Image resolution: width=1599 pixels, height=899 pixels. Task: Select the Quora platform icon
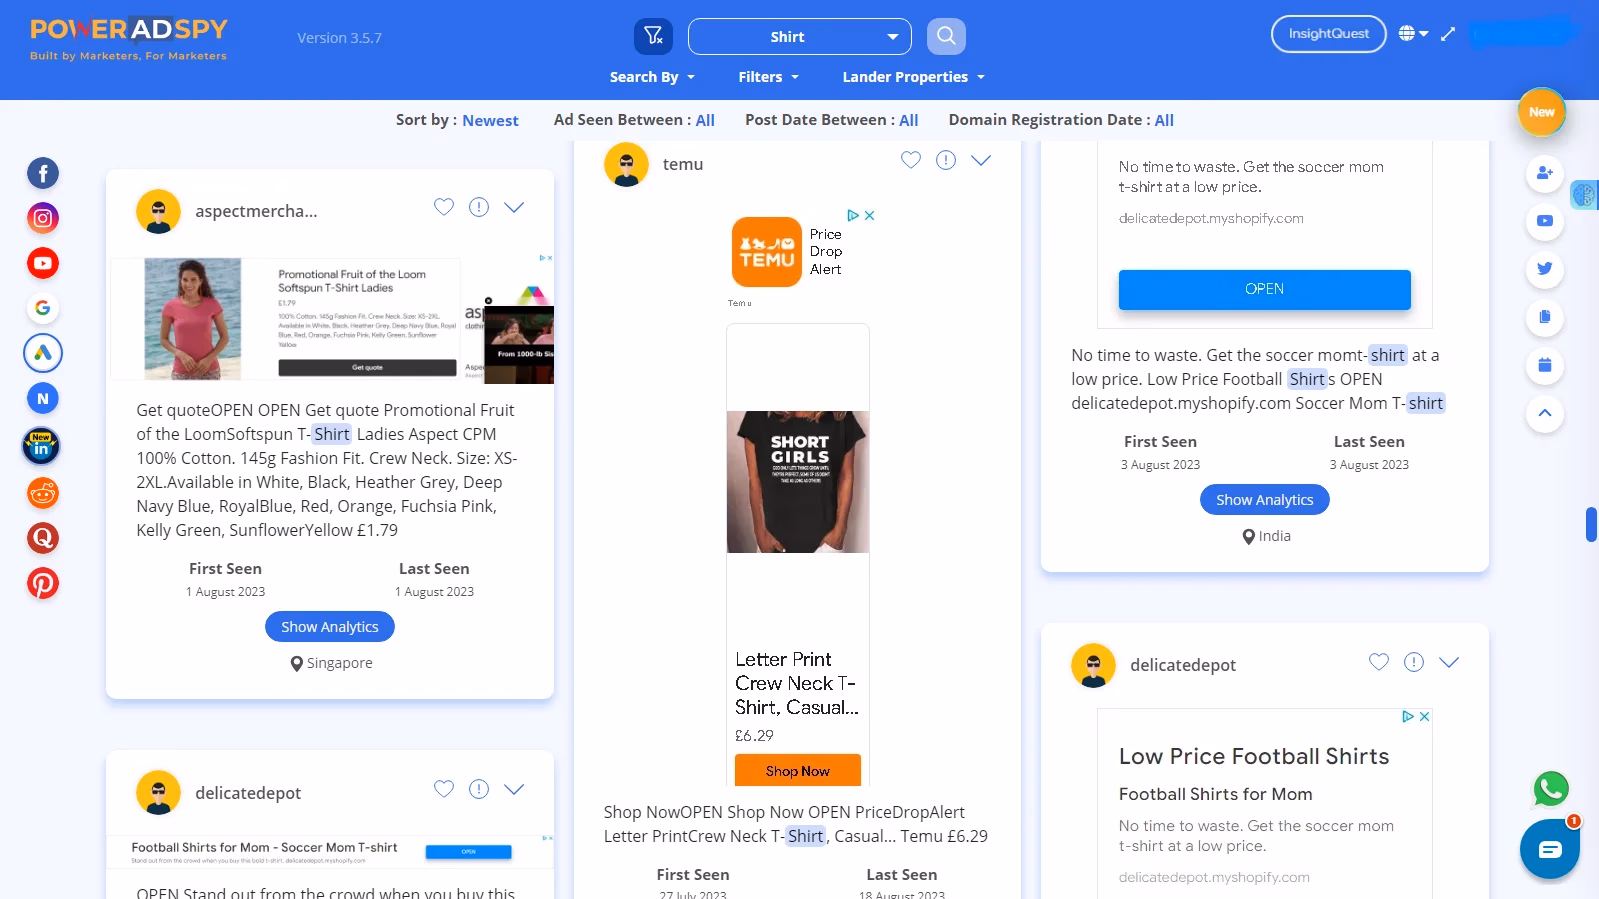click(x=43, y=538)
